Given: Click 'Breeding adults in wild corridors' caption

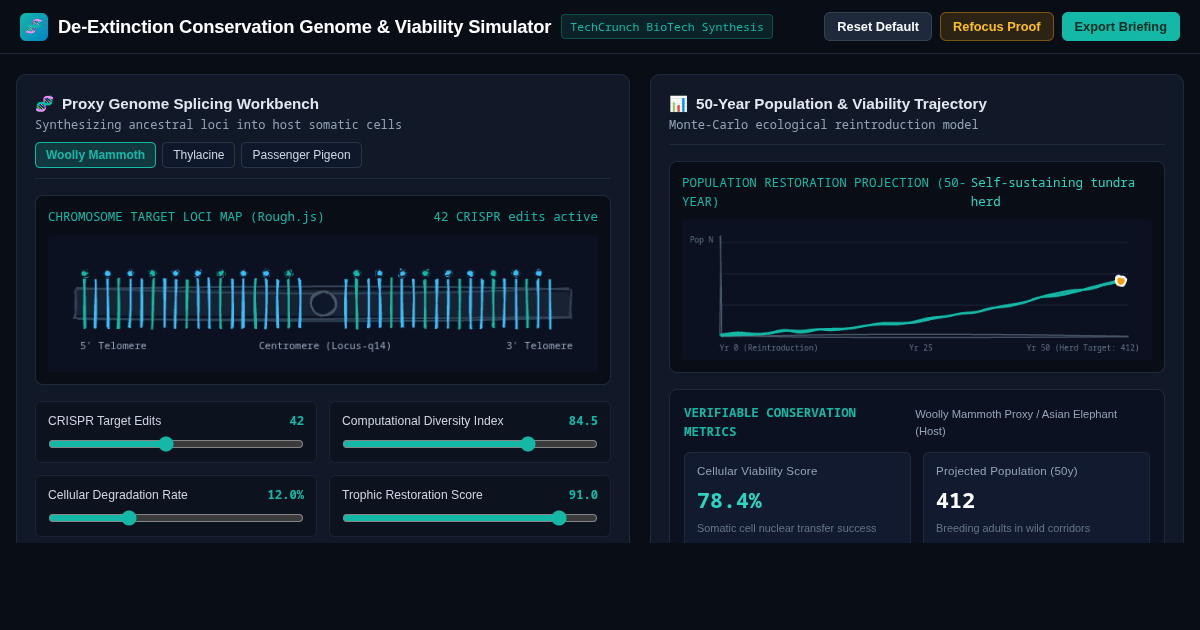Looking at the screenshot, I should [1013, 528].
